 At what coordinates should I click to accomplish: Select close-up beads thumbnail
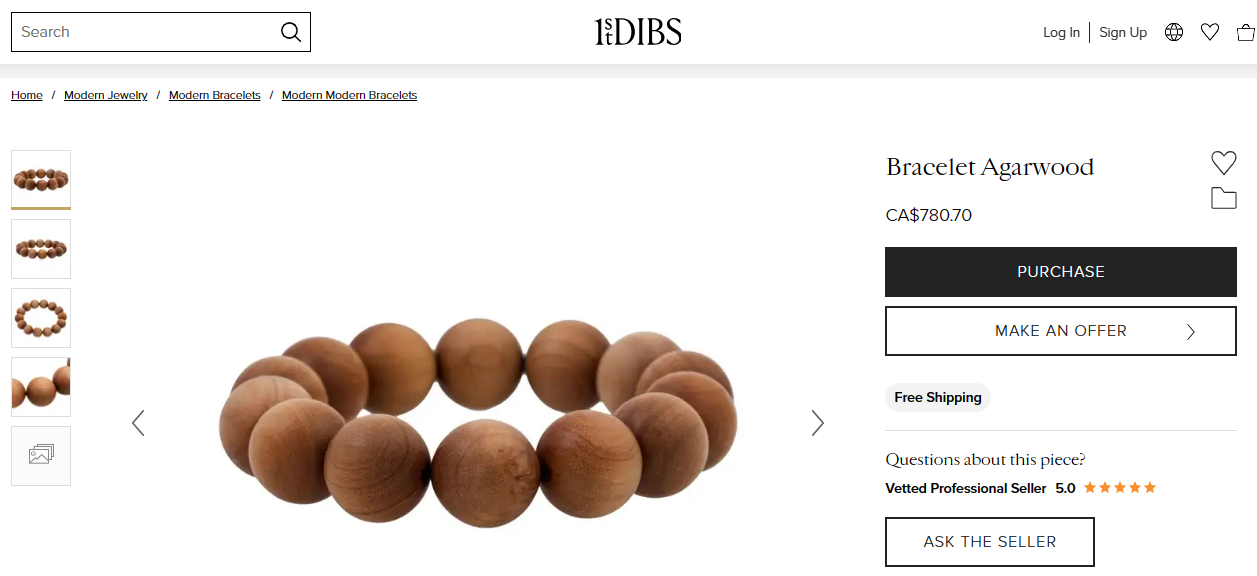[41, 387]
